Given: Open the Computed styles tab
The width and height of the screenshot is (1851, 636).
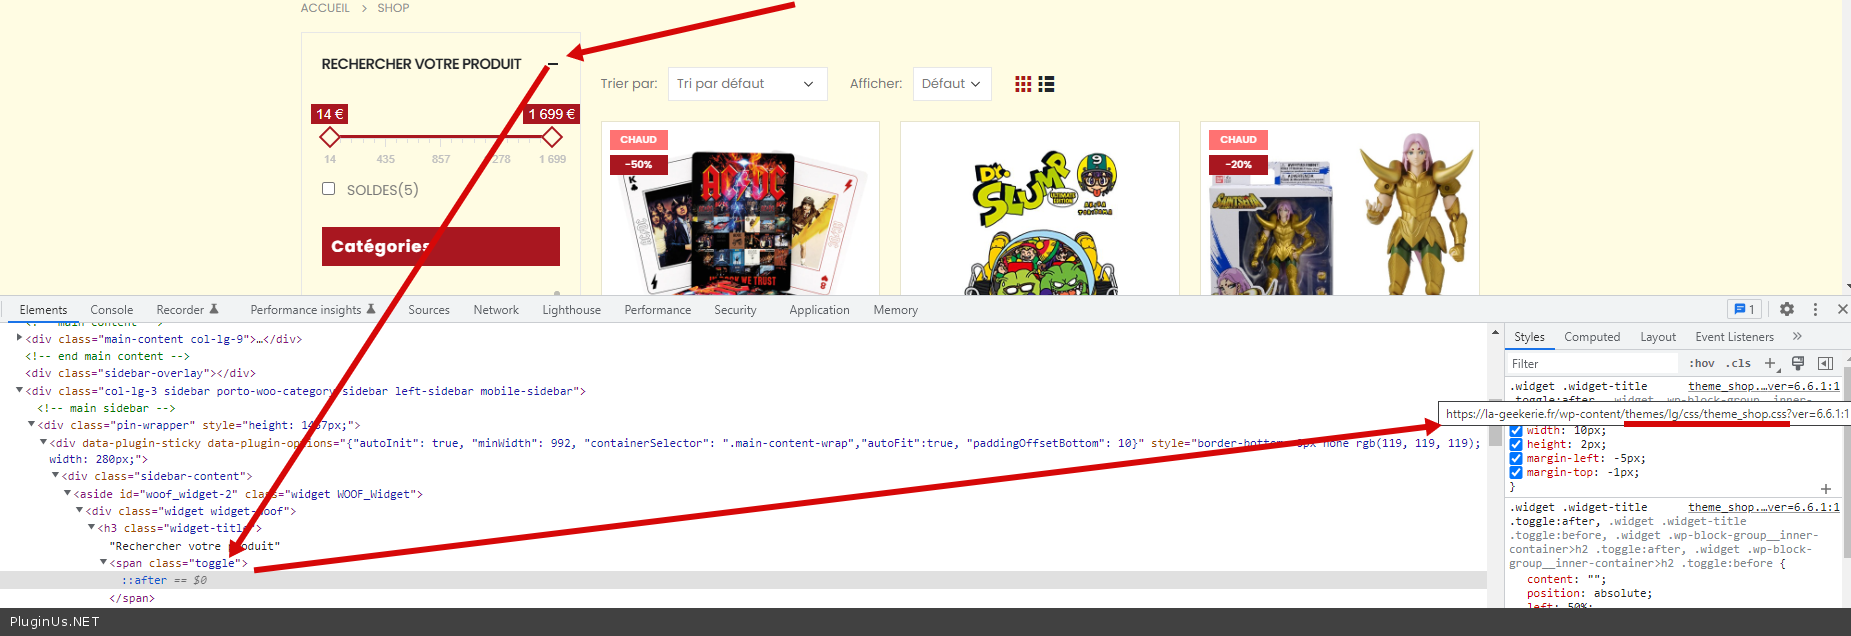Looking at the screenshot, I should pos(1591,337).
